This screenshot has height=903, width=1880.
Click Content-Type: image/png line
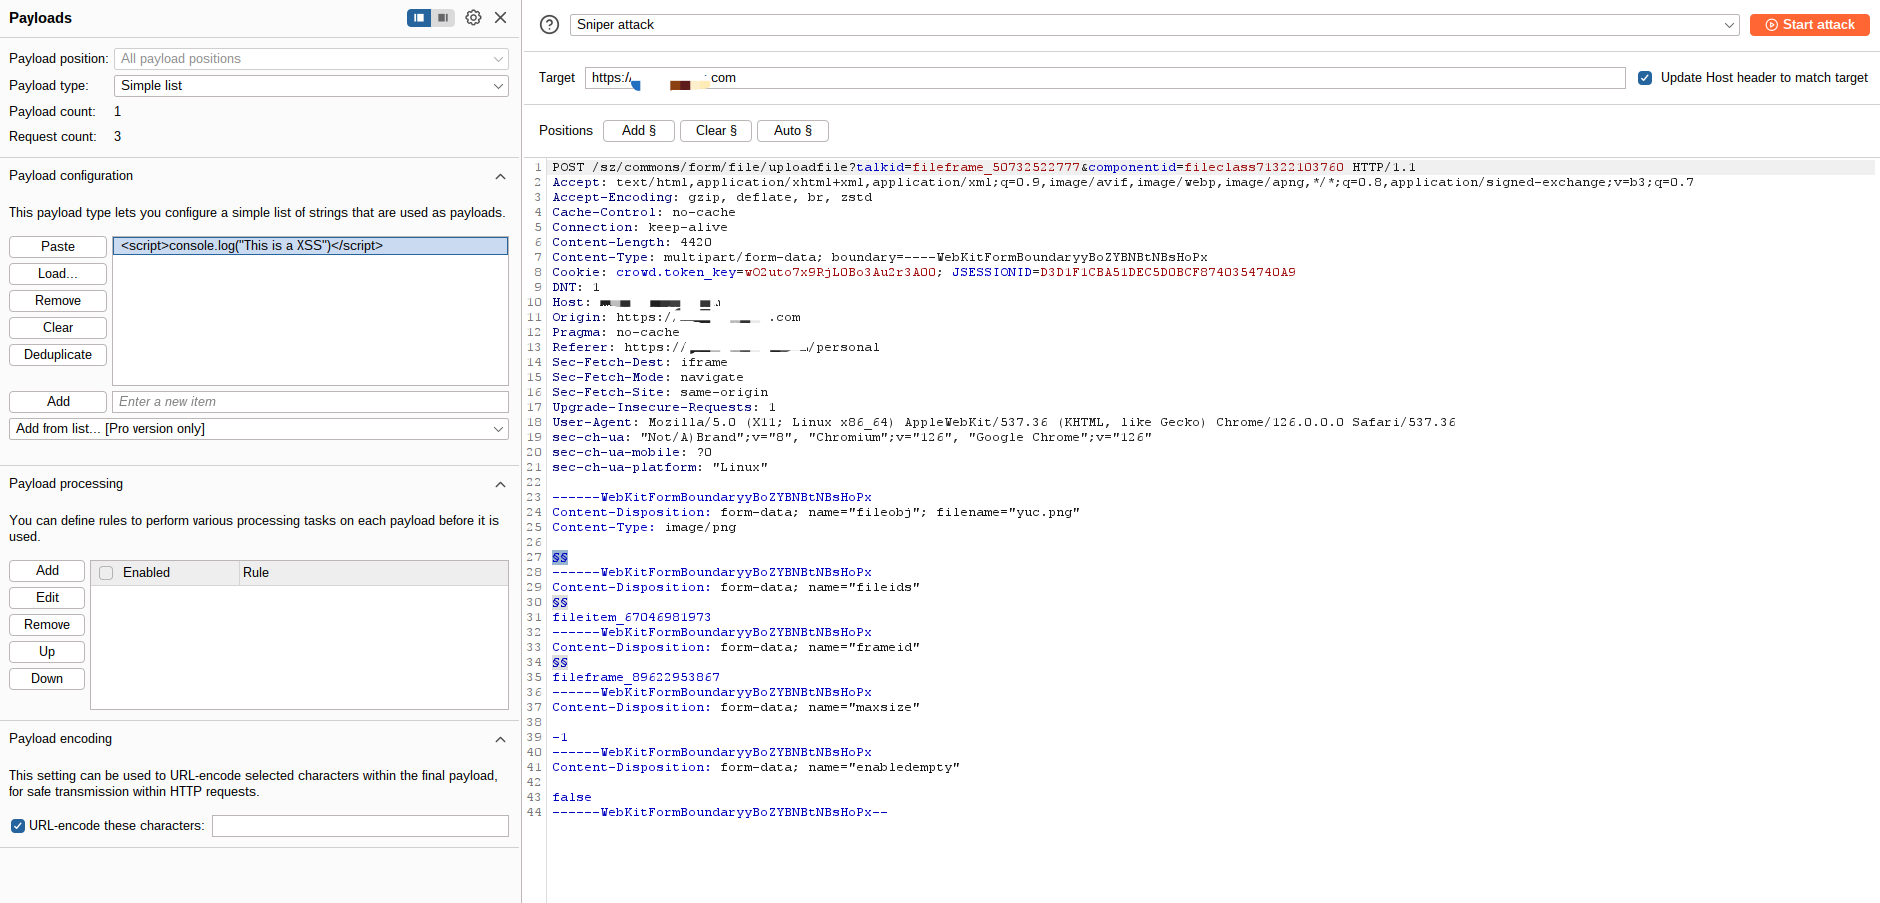coord(644,528)
